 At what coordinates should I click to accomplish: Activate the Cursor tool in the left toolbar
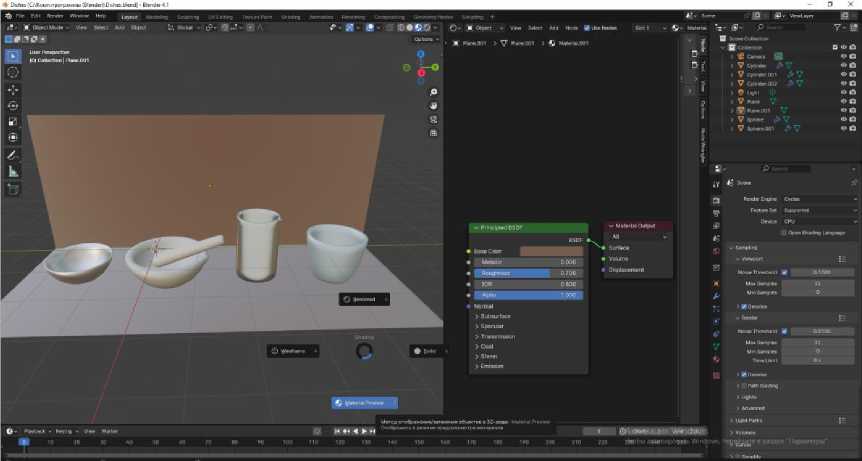point(13,72)
